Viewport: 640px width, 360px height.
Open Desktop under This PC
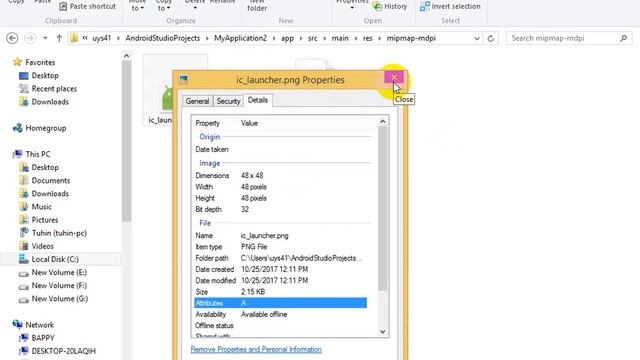(x=45, y=167)
